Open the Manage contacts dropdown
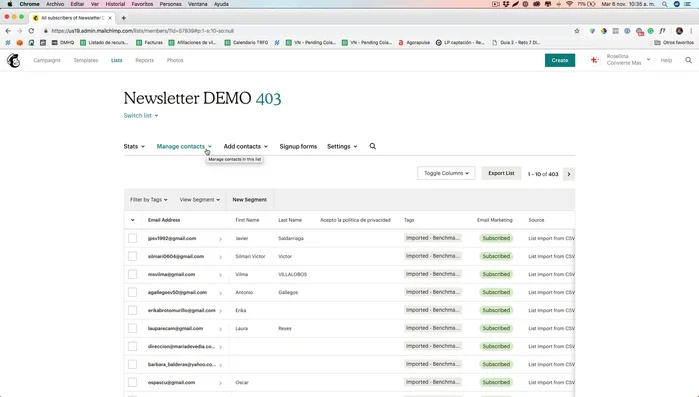 pos(184,146)
